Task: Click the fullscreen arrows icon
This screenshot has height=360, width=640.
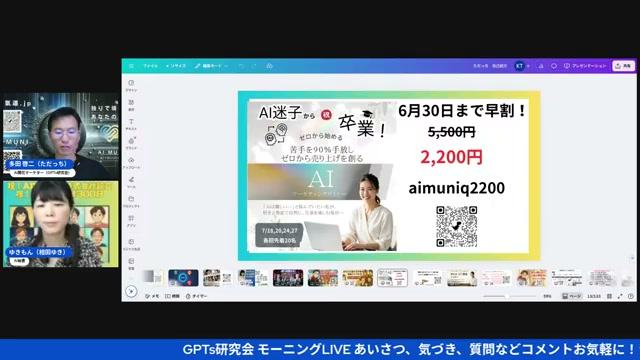Action: point(620,296)
